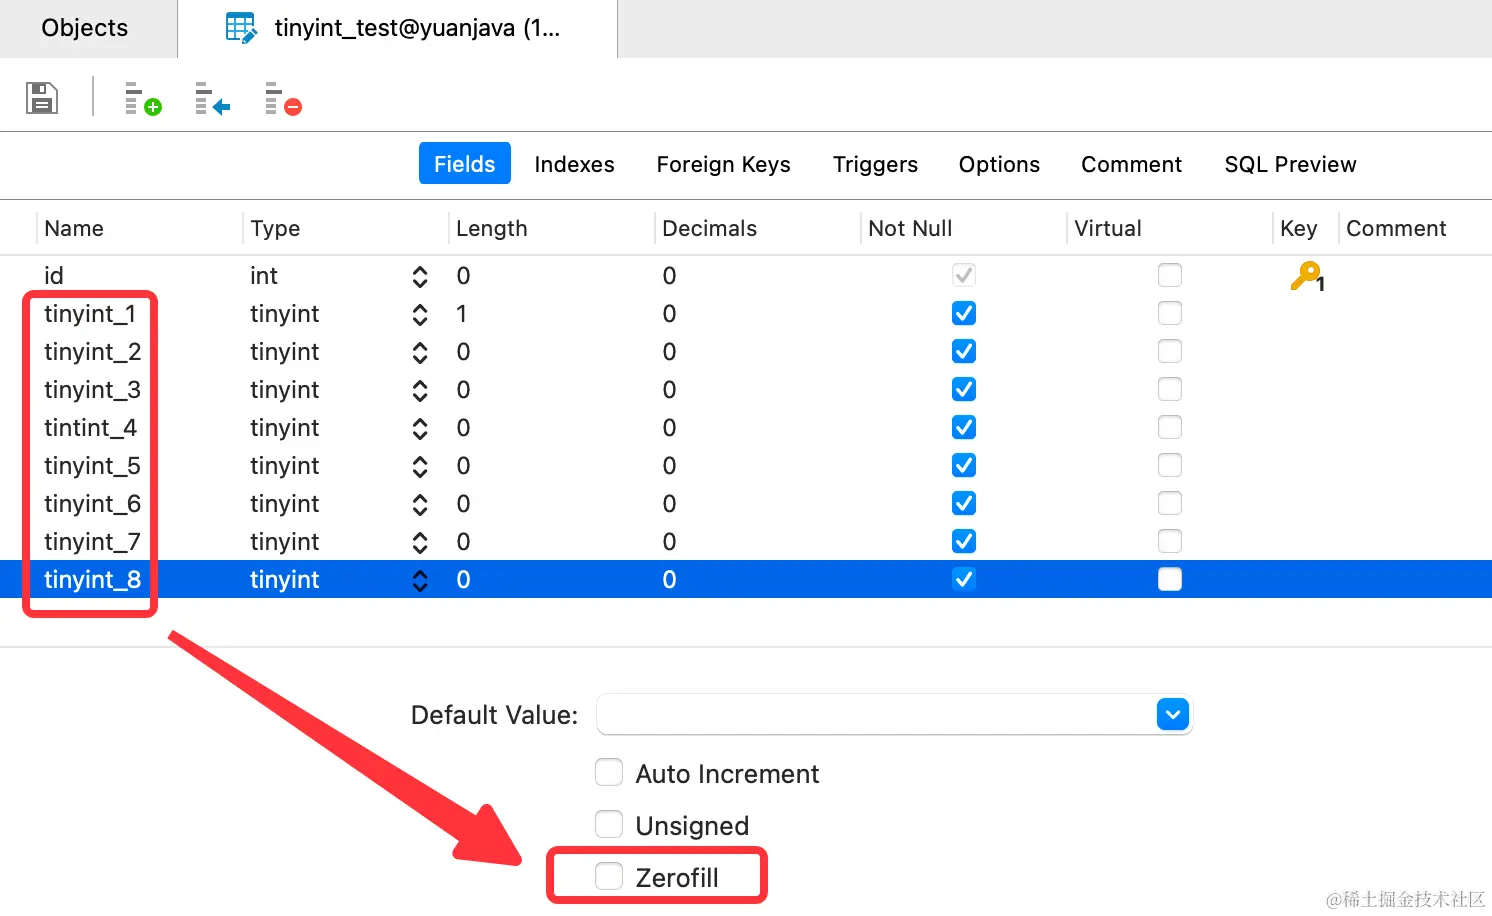
Task: Click the Save icon in toolbar
Action: pyautogui.click(x=41, y=98)
